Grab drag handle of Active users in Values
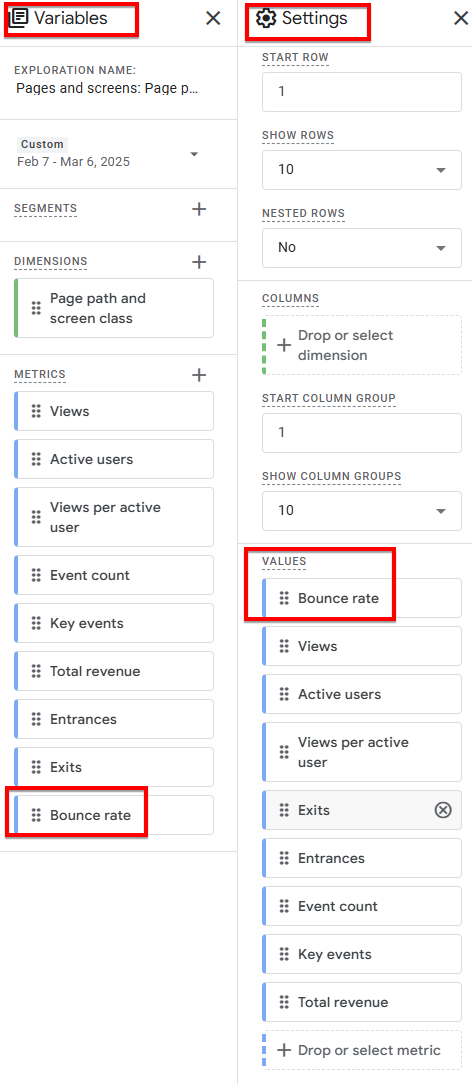The height and width of the screenshot is (1084, 472). pos(283,694)
